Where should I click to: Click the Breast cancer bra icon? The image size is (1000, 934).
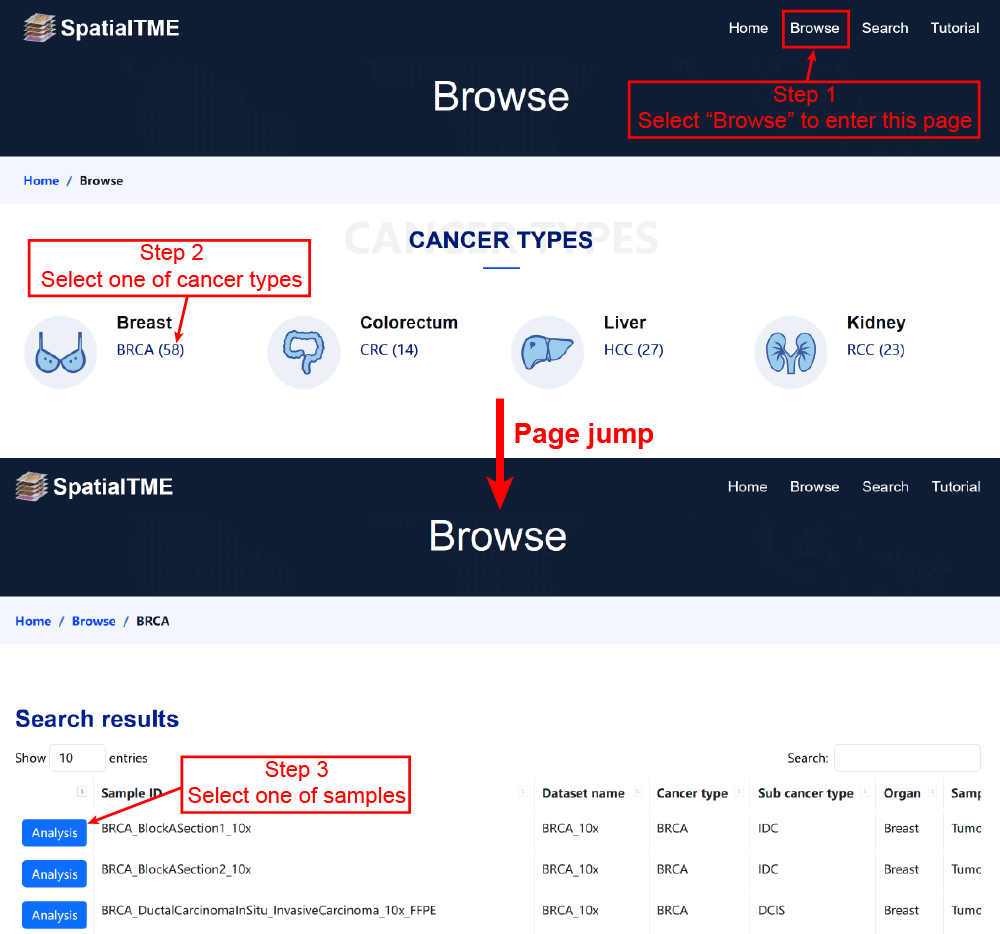[60, 352]
